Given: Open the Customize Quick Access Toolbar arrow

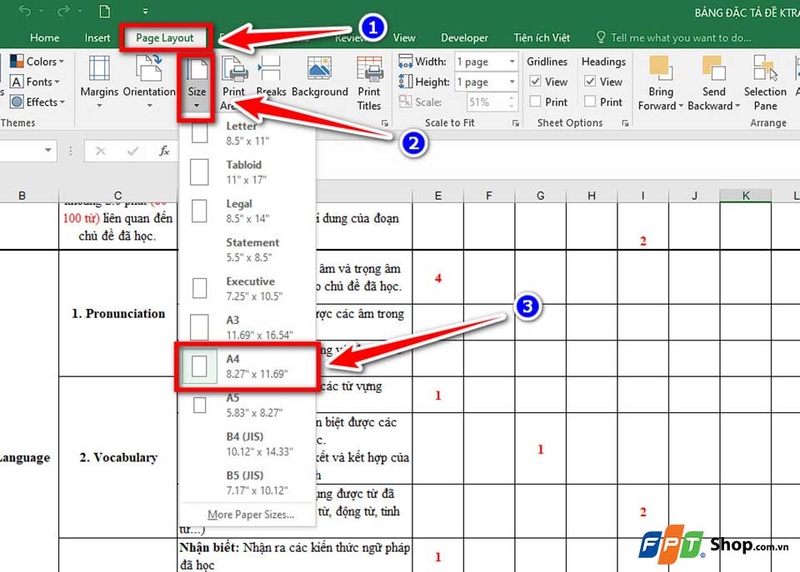Looking at the screenshot, I should click(145, 11).
